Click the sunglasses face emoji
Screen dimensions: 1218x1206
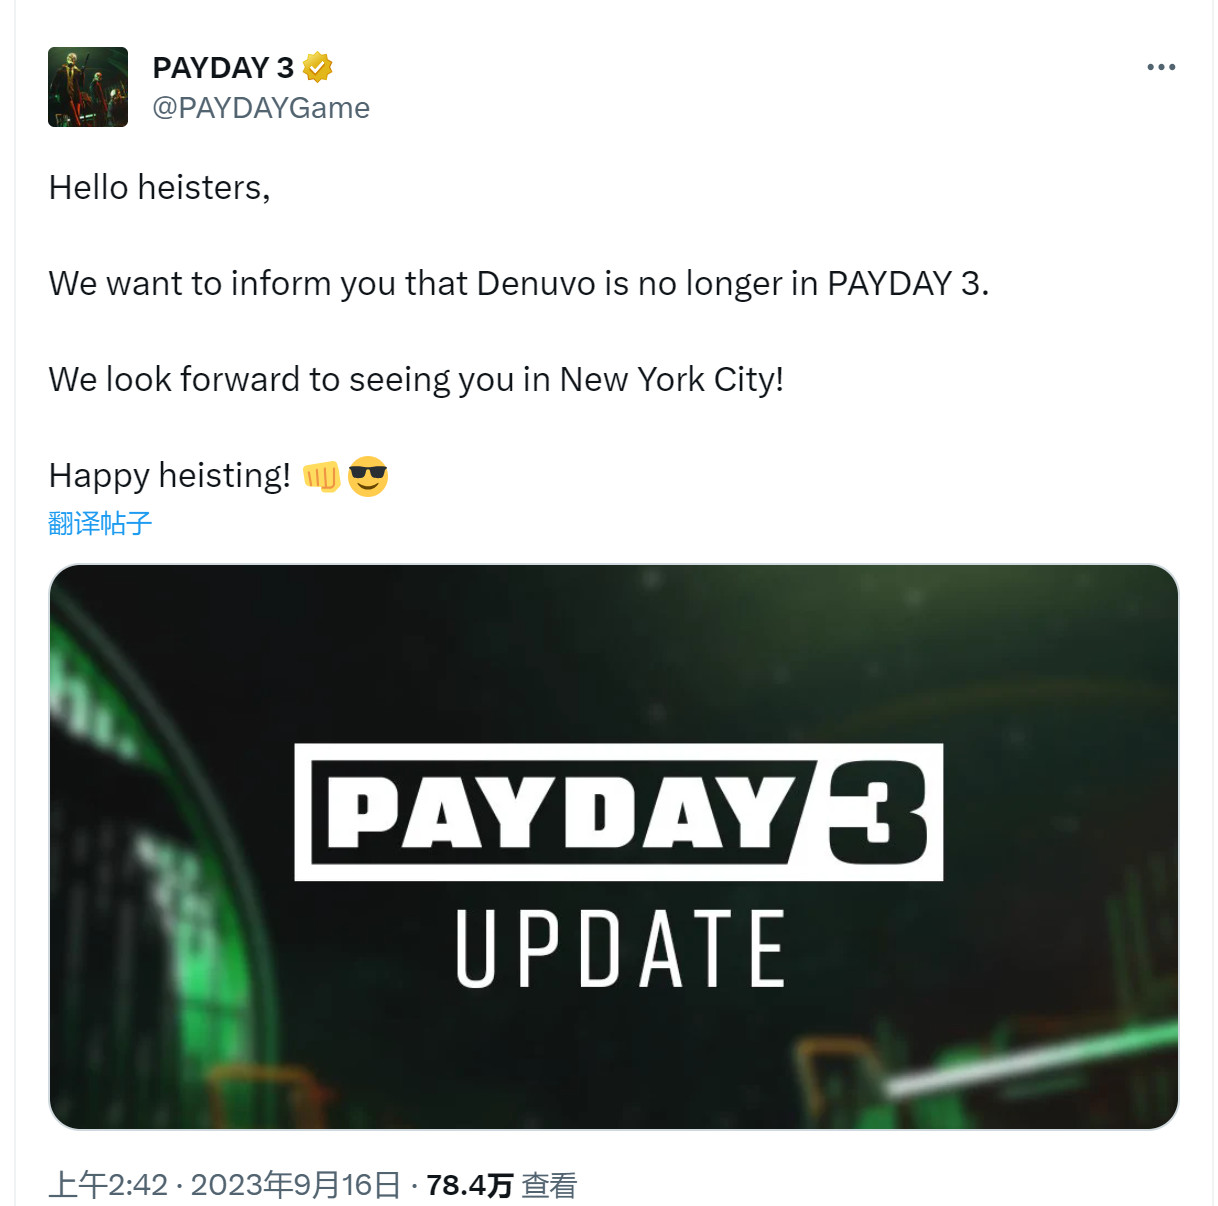[x=368, y=477]
